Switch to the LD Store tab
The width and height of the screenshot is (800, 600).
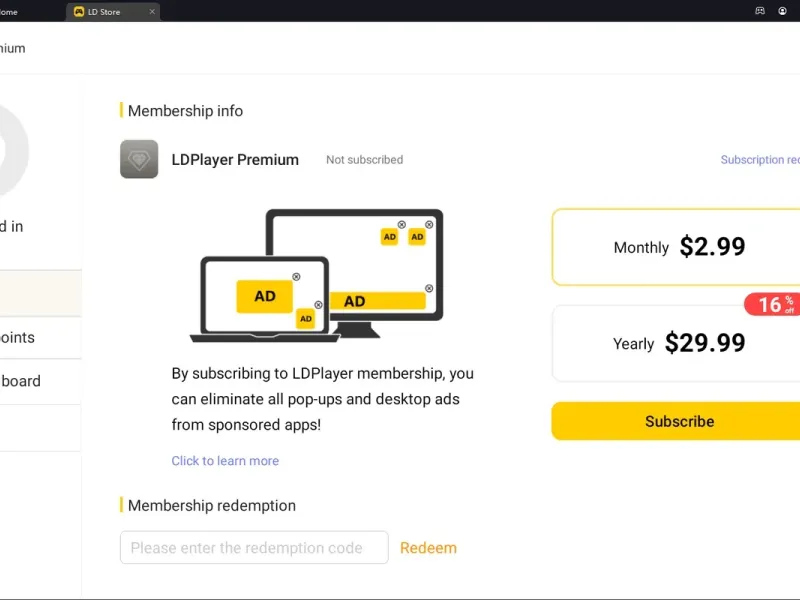pyautogui.click(x=110, y=12)
